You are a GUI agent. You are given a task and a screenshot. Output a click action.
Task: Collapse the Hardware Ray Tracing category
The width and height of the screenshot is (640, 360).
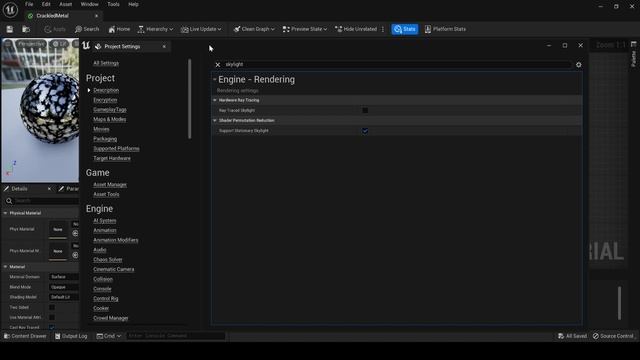215,100
